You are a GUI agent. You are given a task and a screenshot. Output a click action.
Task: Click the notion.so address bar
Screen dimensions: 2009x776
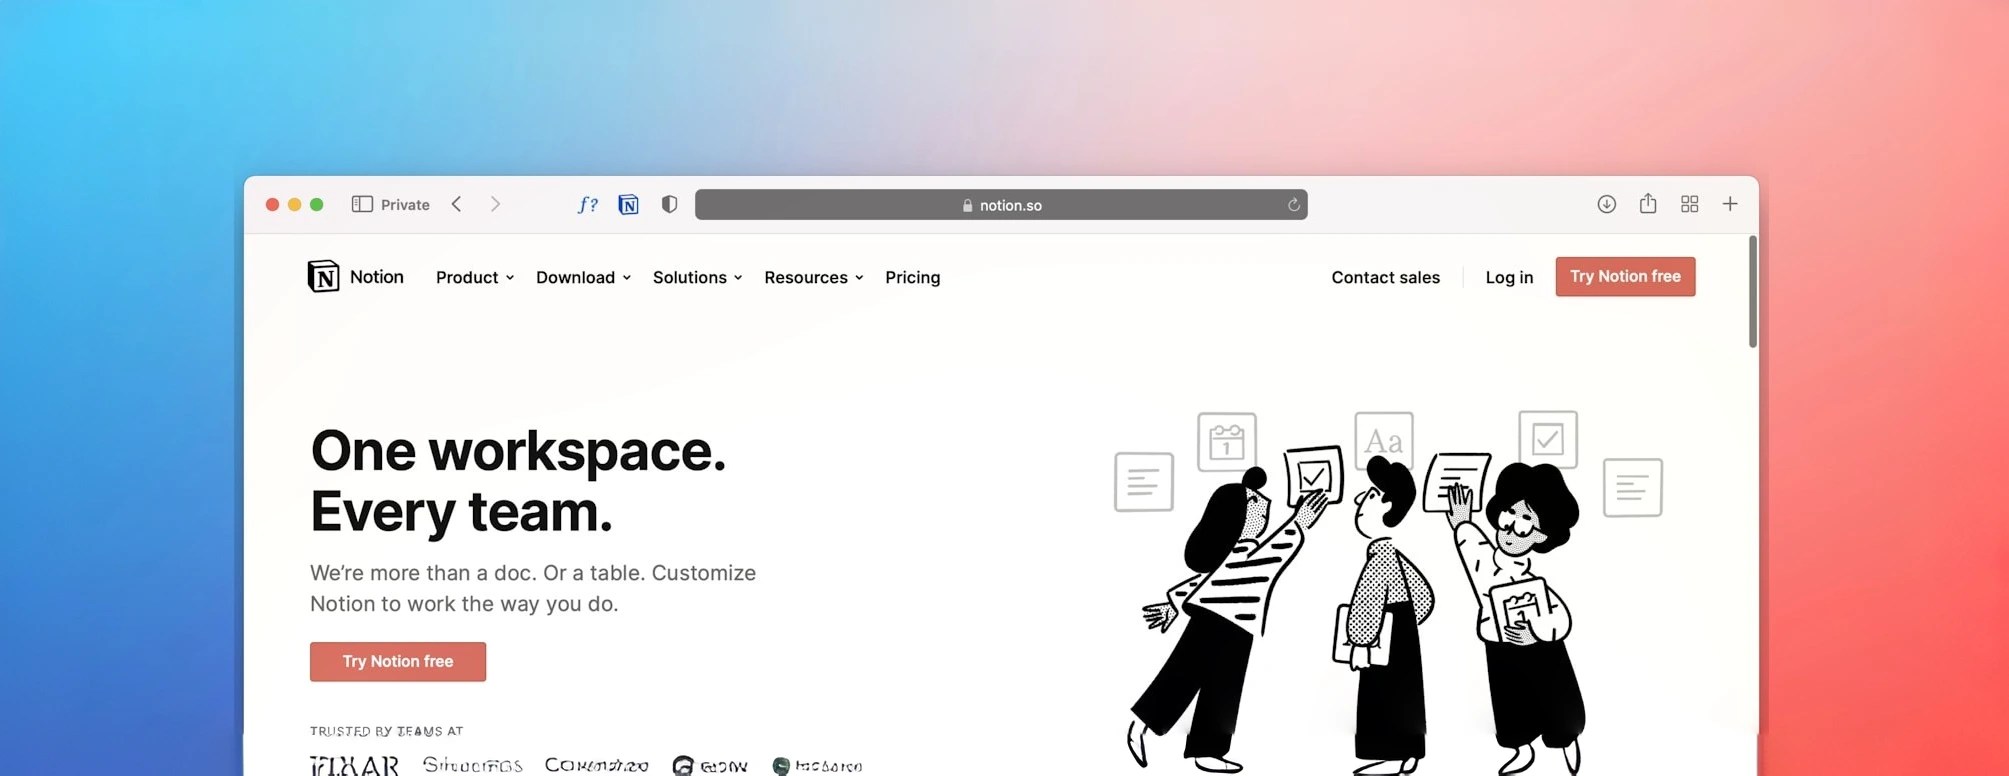pos(1001,204)
